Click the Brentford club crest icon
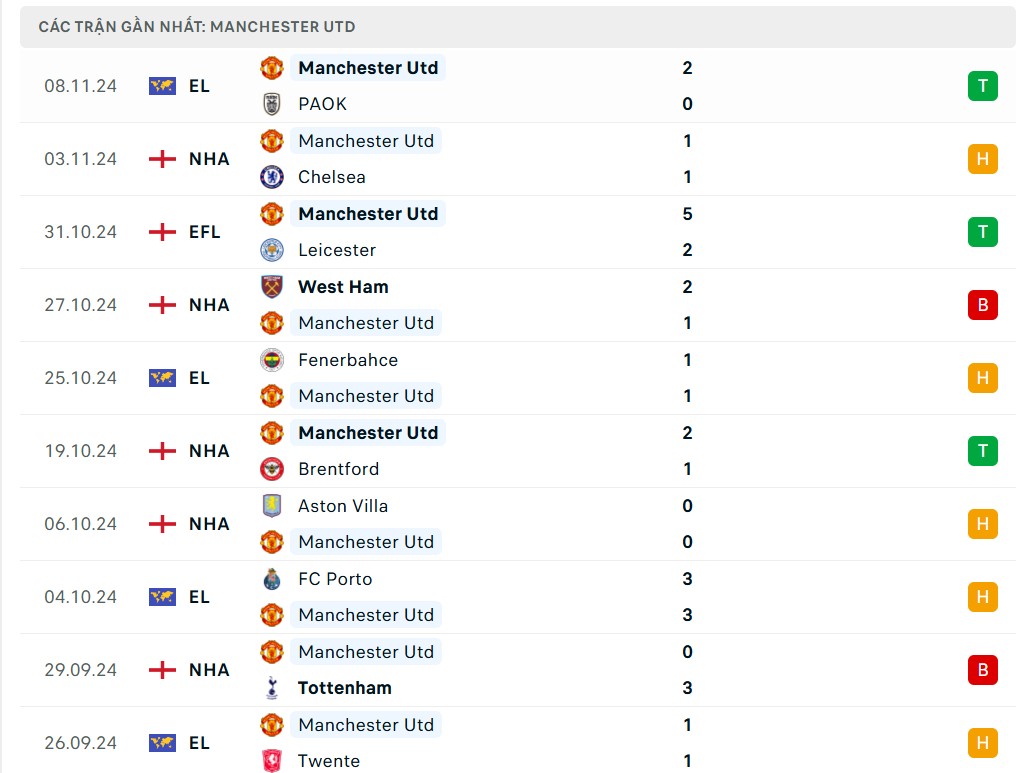 tap(271, 469)
